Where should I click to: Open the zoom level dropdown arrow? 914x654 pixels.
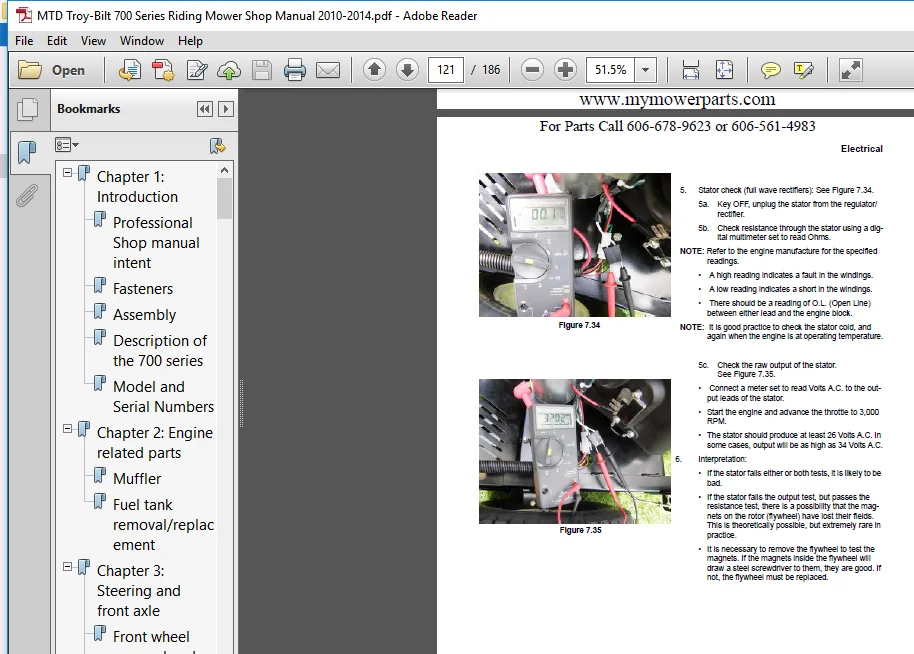point(645,70)
